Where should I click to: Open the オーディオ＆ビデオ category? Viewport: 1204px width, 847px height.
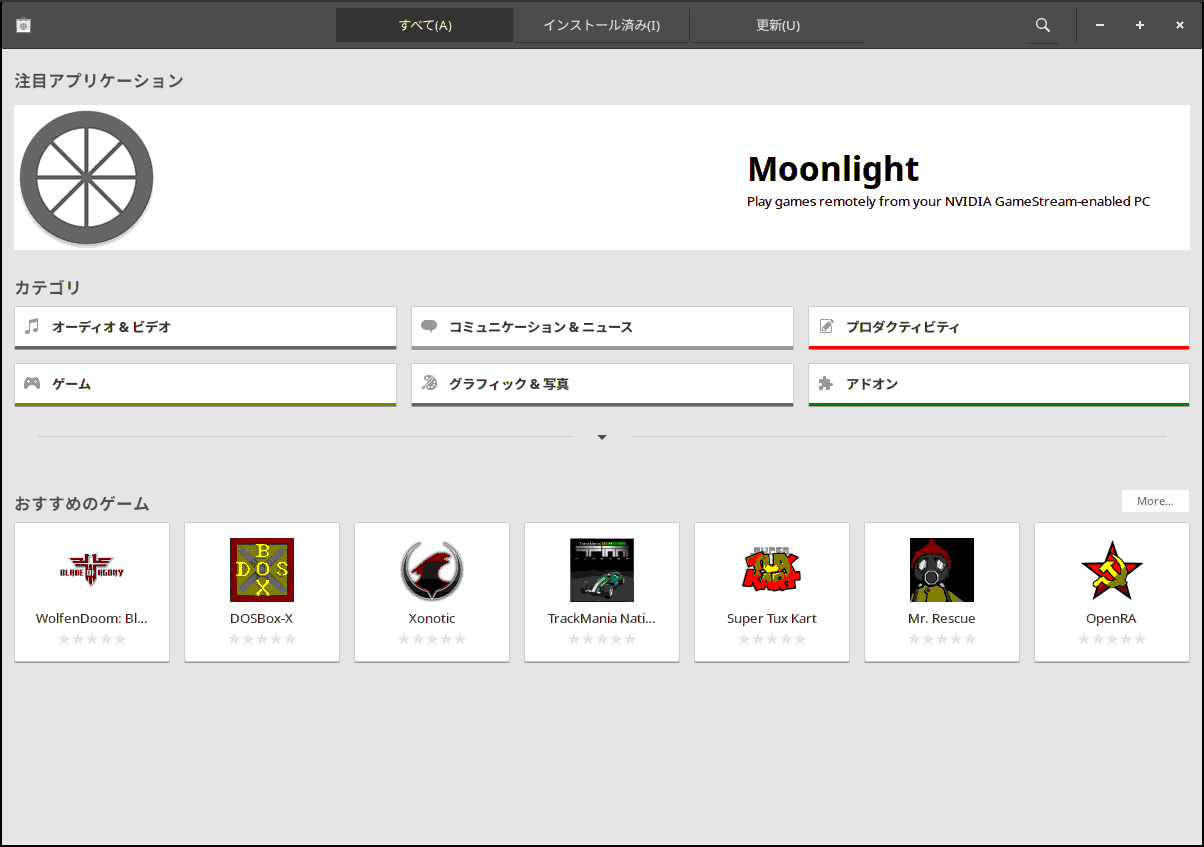206,328
